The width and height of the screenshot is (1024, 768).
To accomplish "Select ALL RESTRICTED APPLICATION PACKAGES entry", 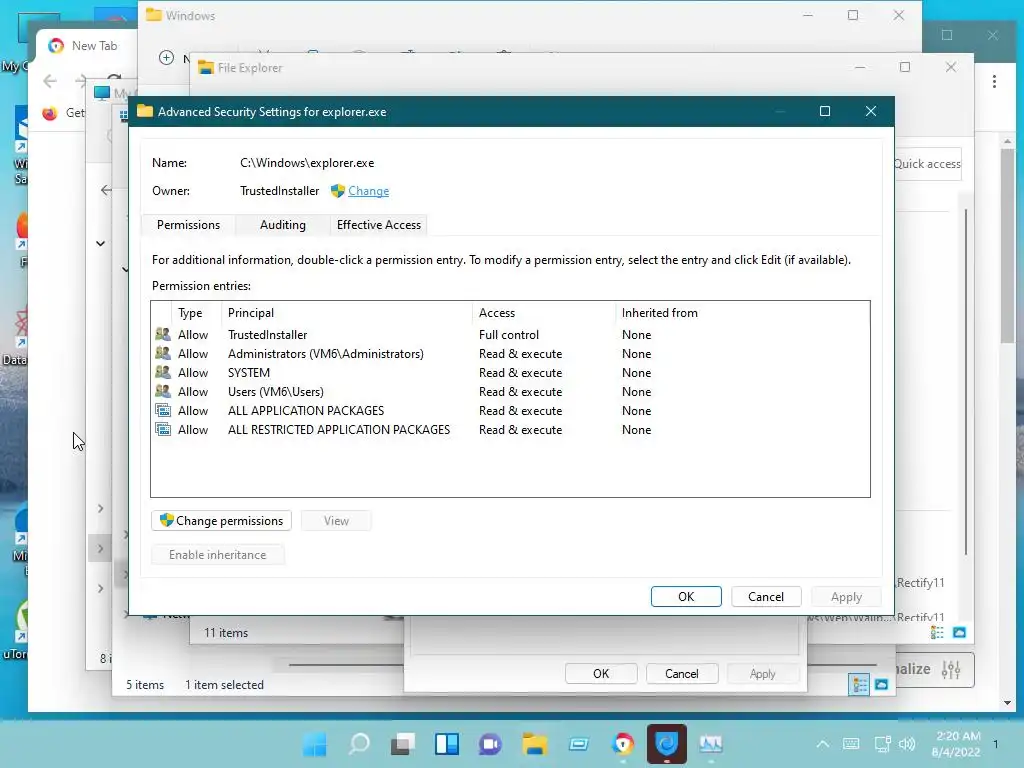I will (x=509, y=429).
